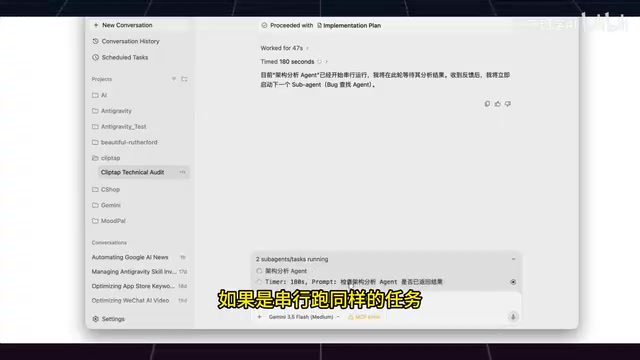Open the beautiful-rutherford project folder
This screenshot has height=360, width=640.
click(x=124, y=142)
